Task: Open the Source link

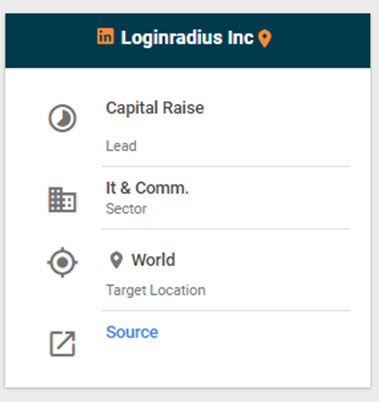Action: pyautogui.click(x=132, y=332)
